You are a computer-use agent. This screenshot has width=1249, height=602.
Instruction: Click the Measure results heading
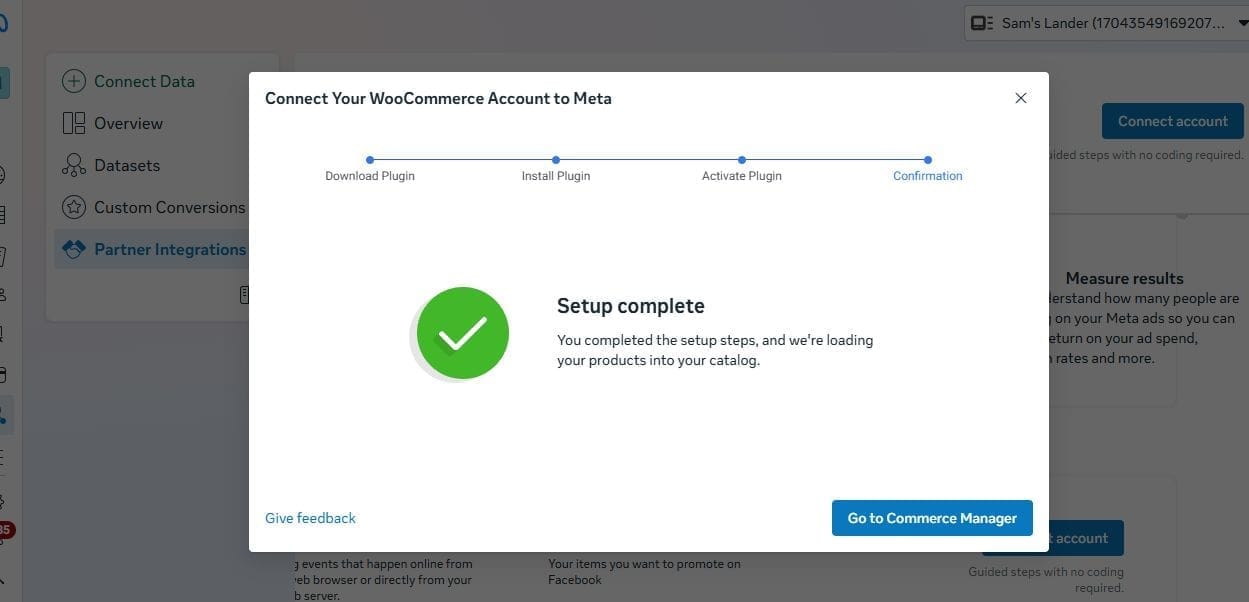pos(1124,278)
